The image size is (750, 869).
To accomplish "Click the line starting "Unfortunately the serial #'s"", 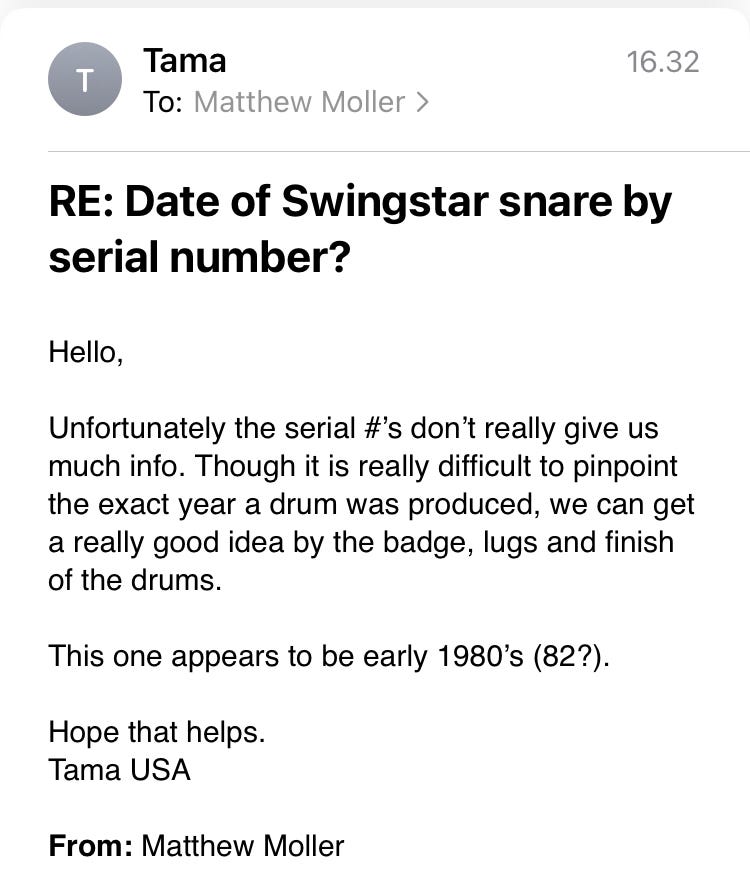I will (x=354, y=428).
